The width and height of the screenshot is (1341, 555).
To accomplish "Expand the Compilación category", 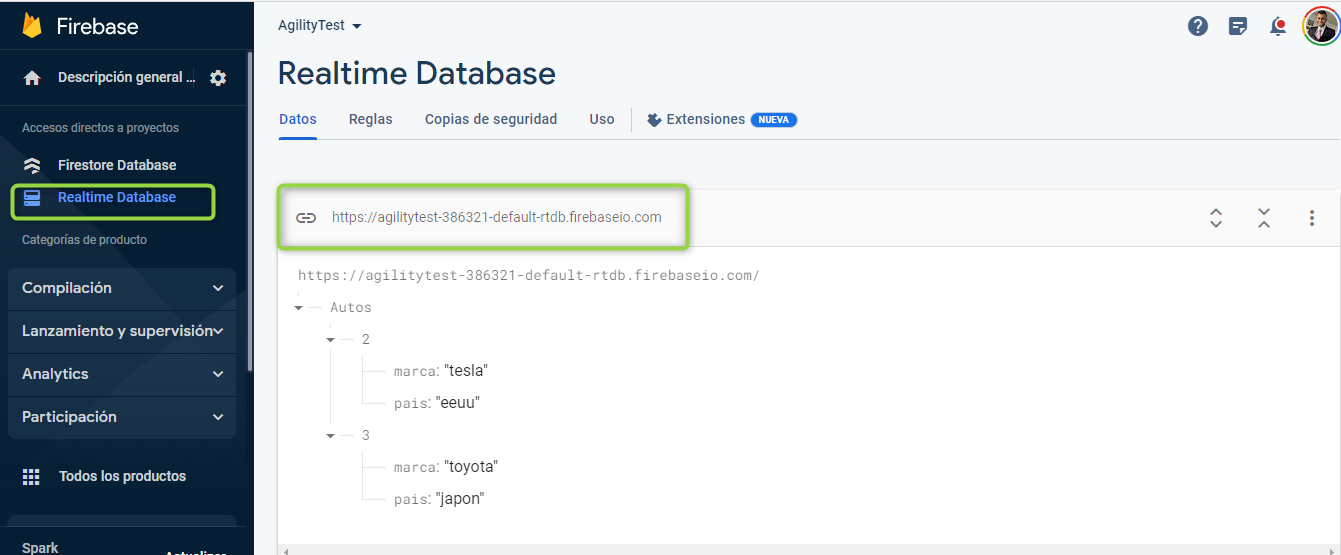I will tap(122, 288).
